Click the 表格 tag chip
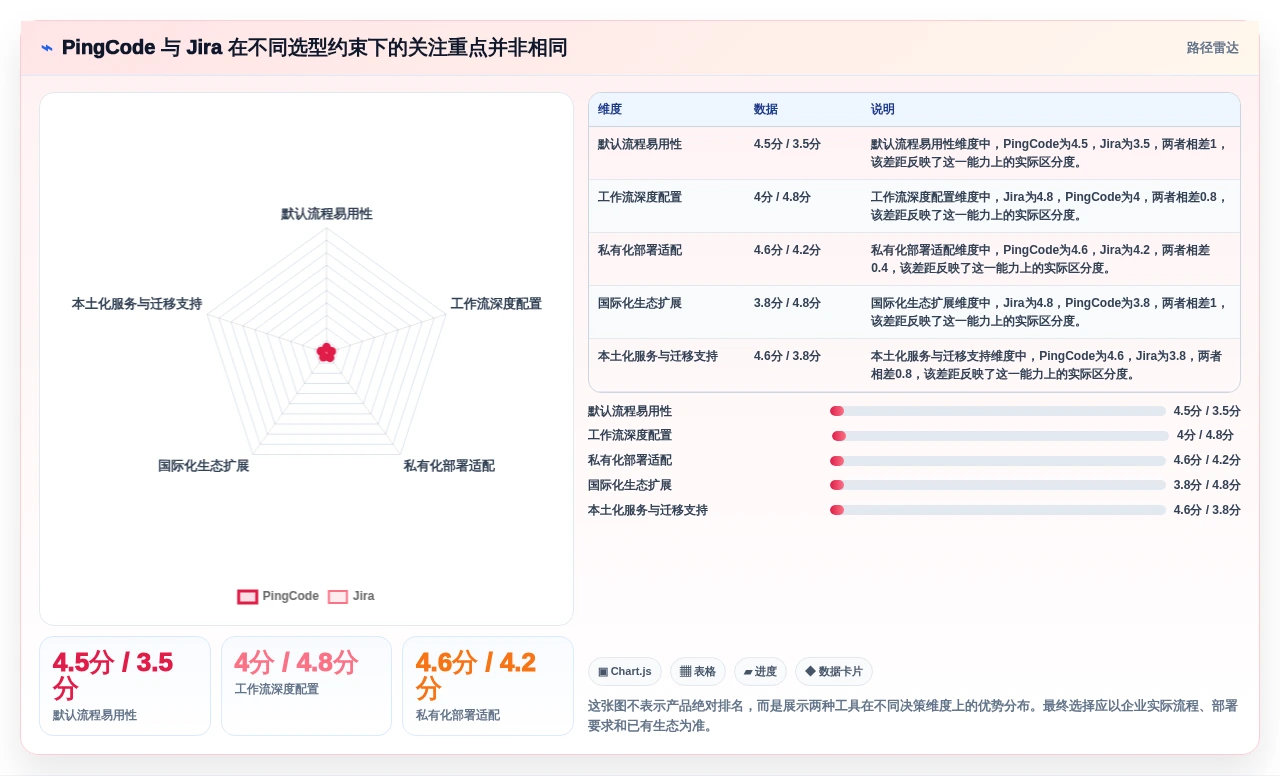Screen dimensions: 1280x776 [x=698, y=672]
